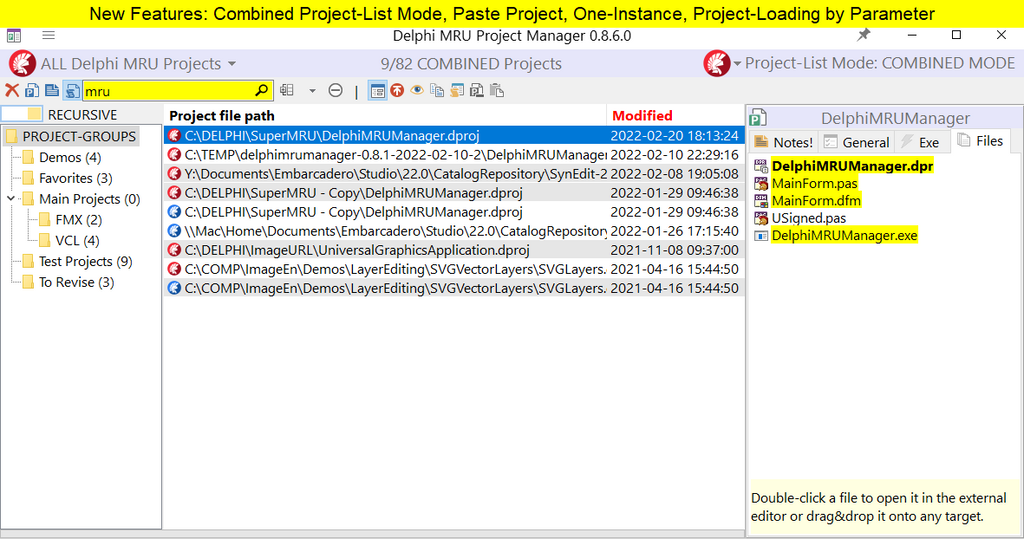Screen dimensions: 1024x539
Task: Open Project-List Mode dropdown
Action: coord(860,64)
